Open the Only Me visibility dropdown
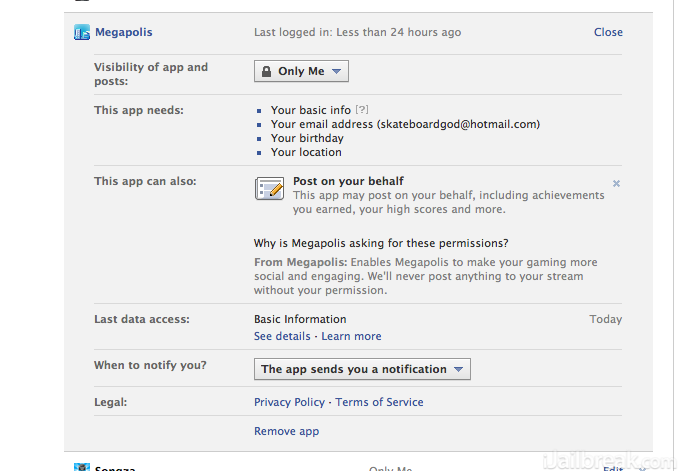This screenshot has width=678, height=471. 301,71
